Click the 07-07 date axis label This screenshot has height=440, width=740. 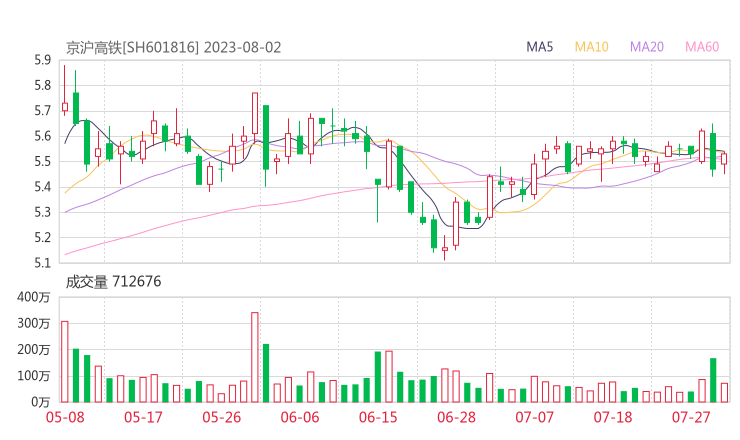click(x=534, y=417)
